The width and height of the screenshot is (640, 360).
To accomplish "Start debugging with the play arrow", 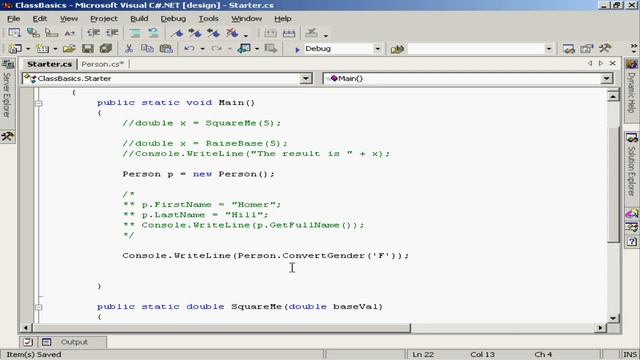I will pos(297,49).
